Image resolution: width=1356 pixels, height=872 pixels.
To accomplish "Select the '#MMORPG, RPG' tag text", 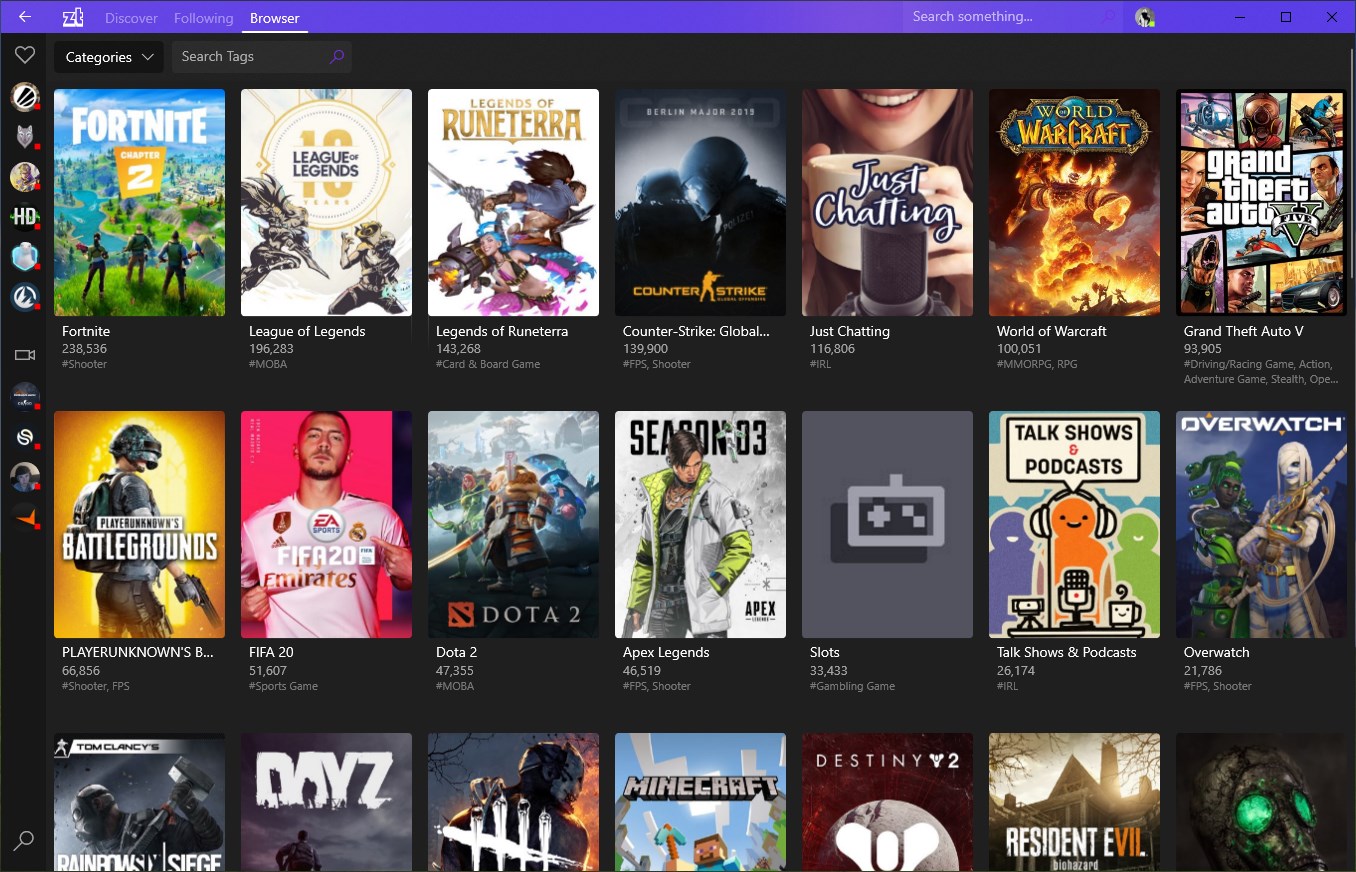I will [1037, 364].
